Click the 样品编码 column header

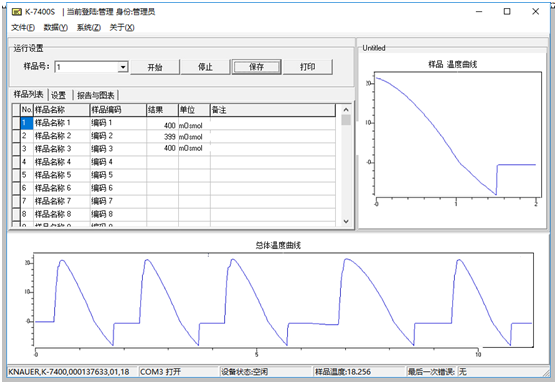[118, 110]
